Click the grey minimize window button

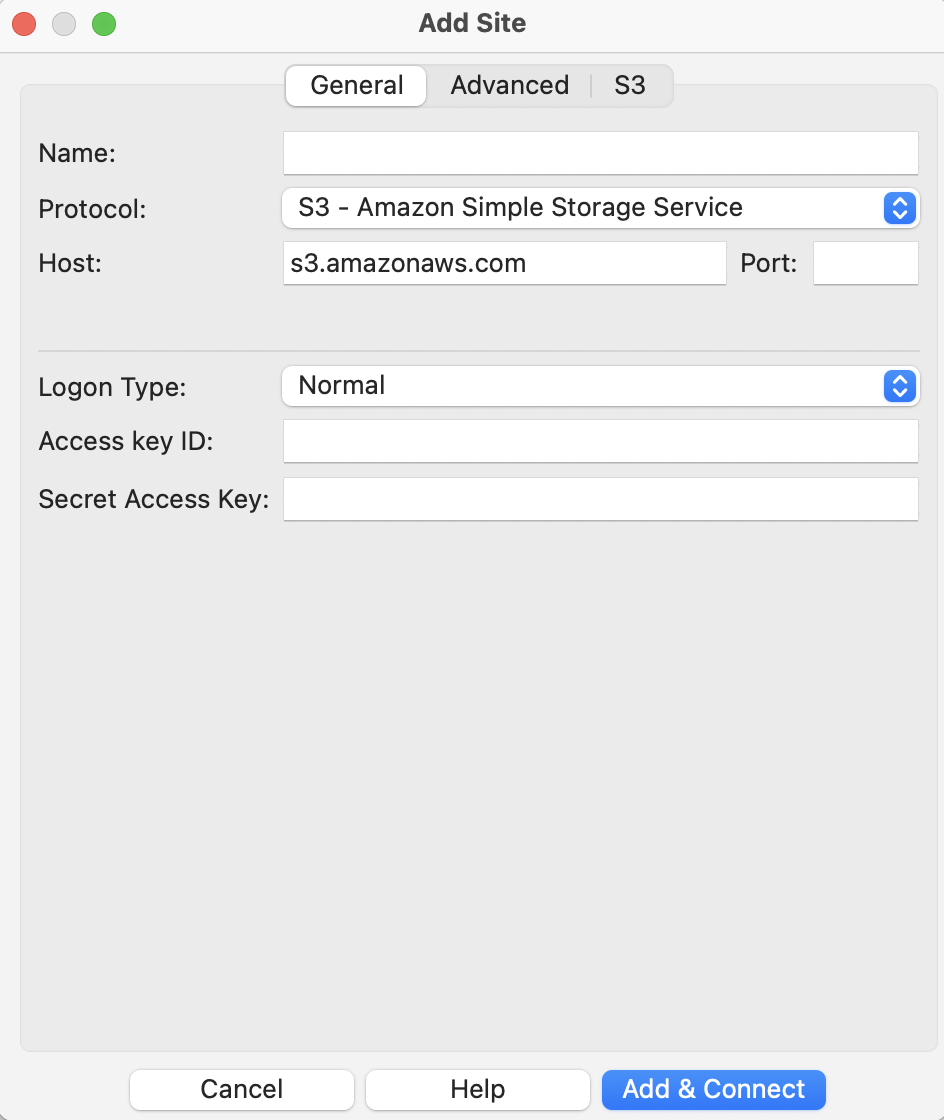pyautogui.click(x=64, y=24)
